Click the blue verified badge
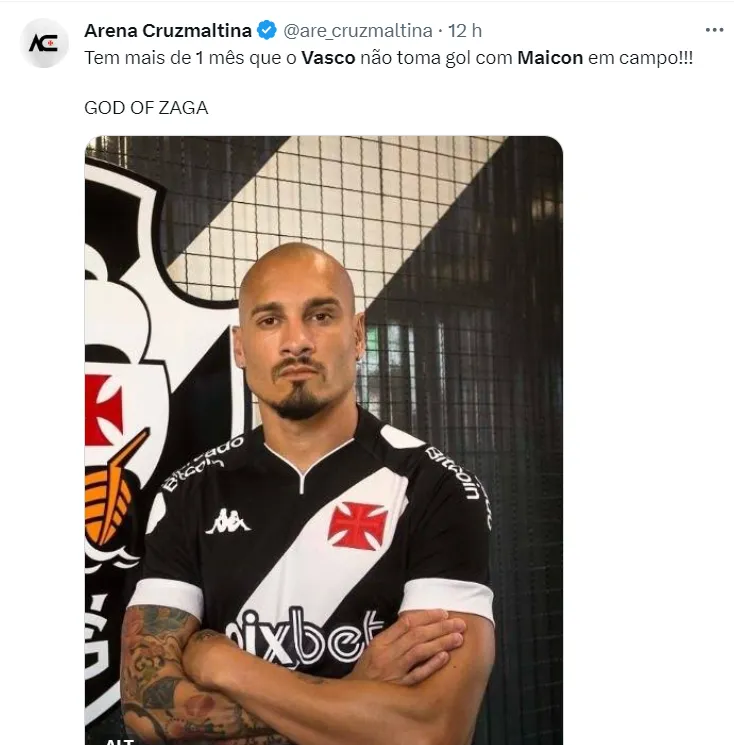734x745 pixels. tap(267, 30)
